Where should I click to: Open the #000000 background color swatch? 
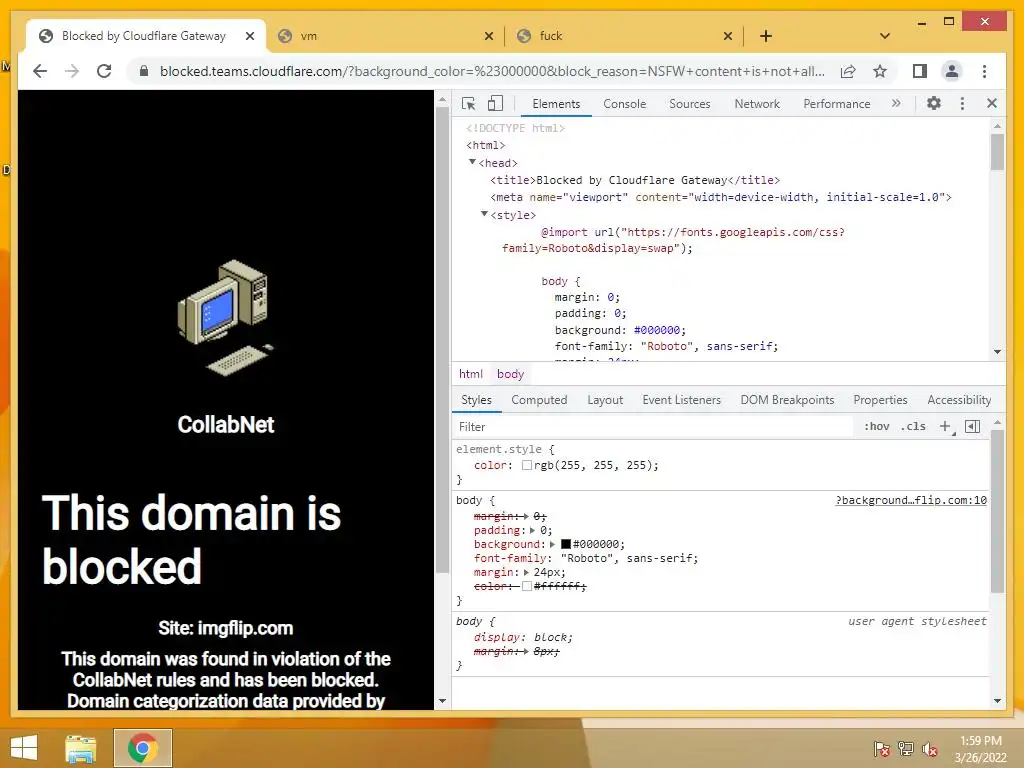coord(566,544)
